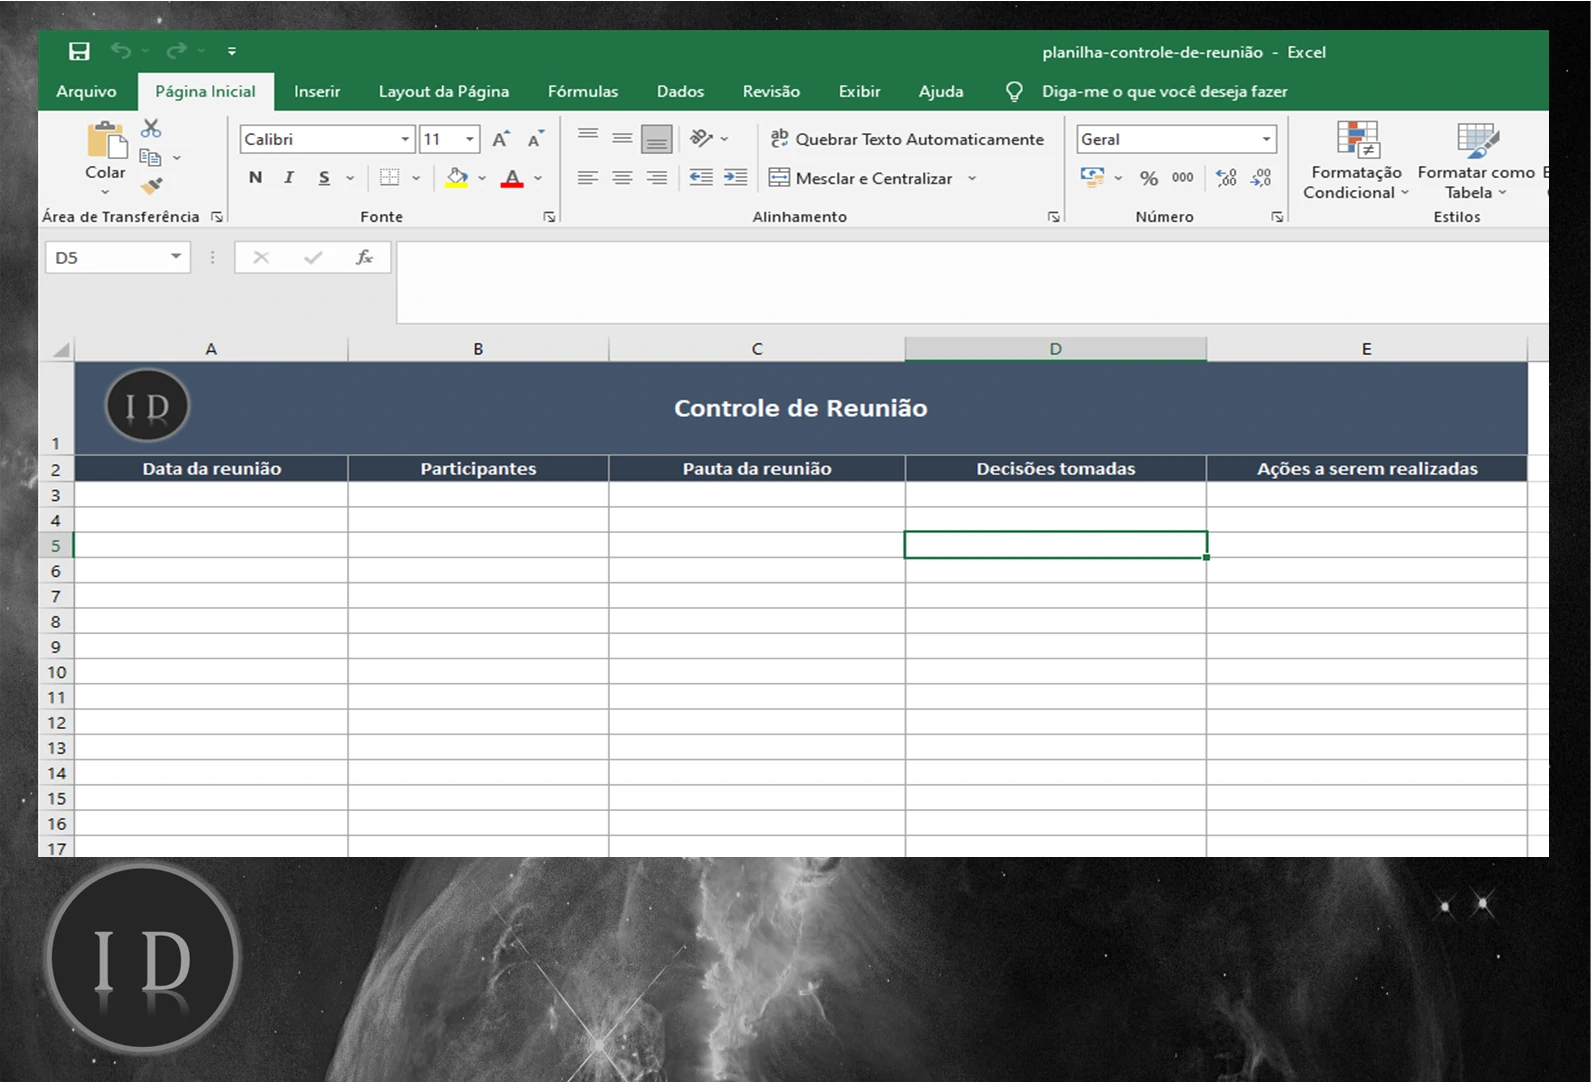Click the Increase Font Size icon

501,139
